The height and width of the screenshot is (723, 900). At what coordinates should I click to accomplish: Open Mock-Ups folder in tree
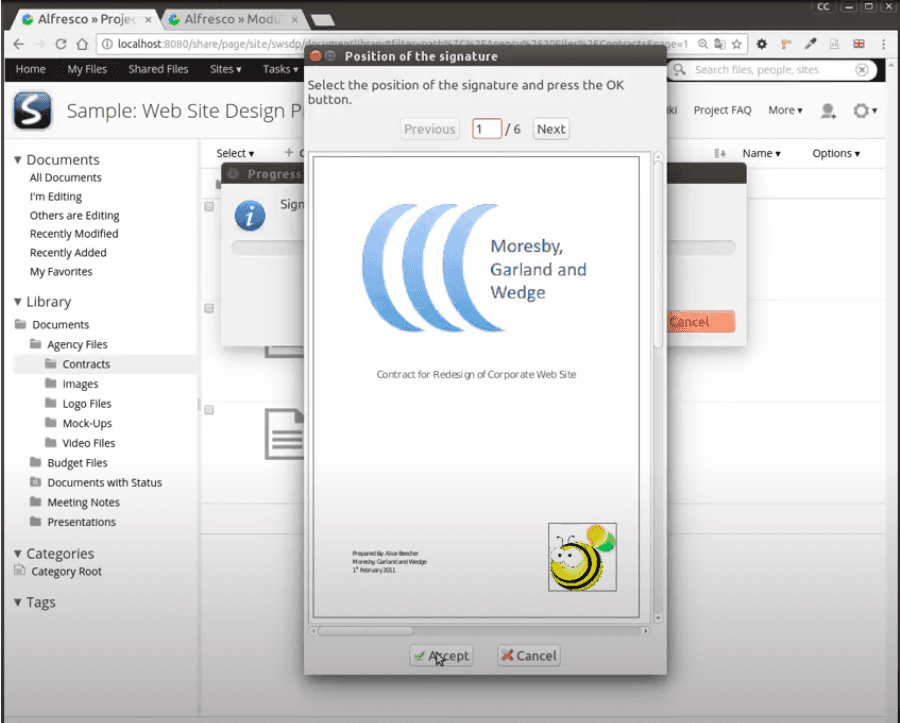point(87,423)
